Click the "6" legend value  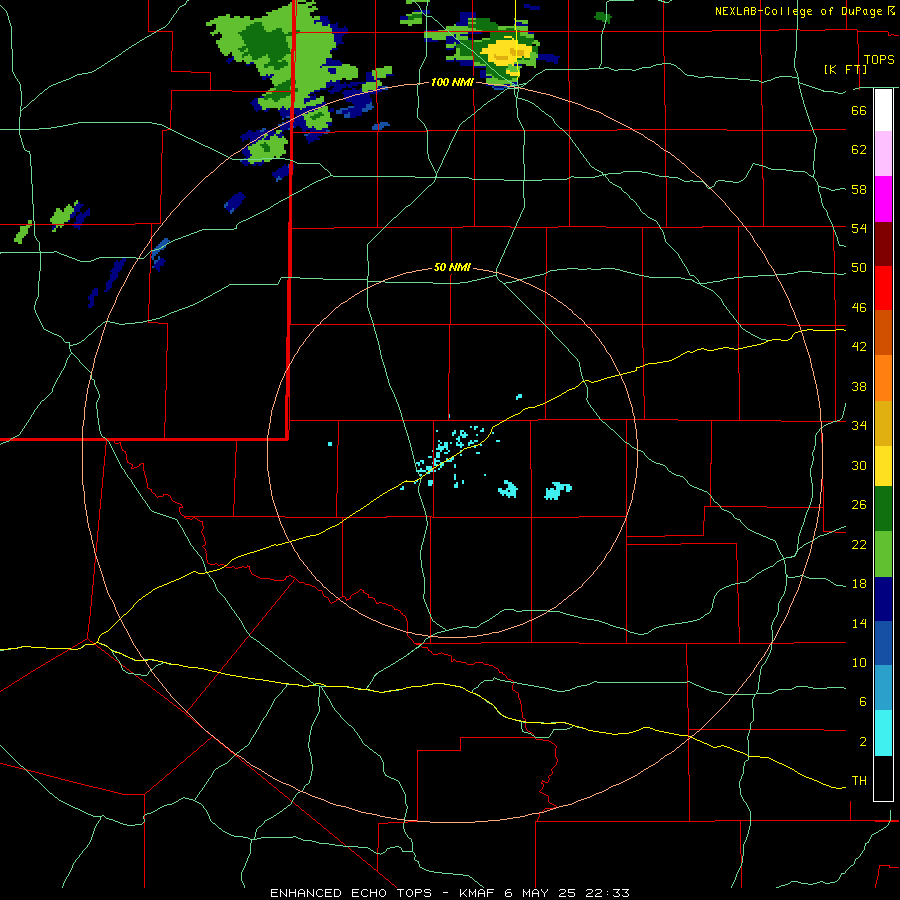coord(862,702)
